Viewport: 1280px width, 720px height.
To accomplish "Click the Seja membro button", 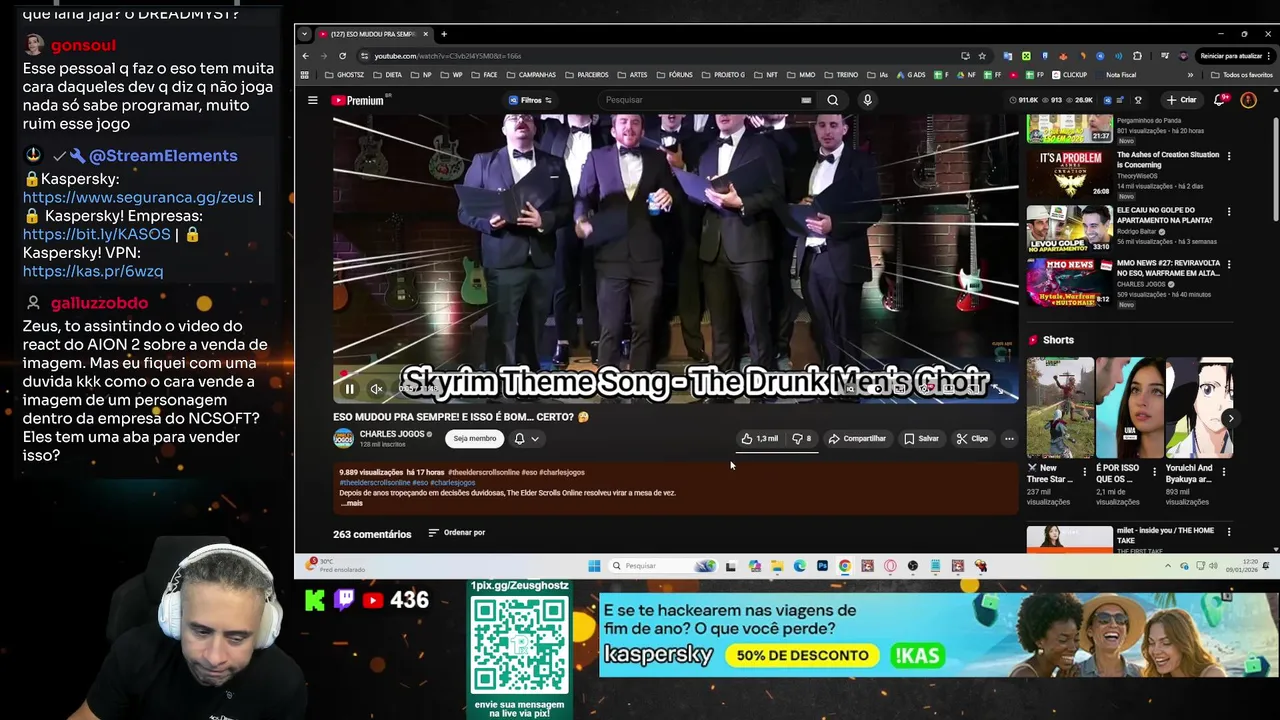I will (x=474, y=438).
